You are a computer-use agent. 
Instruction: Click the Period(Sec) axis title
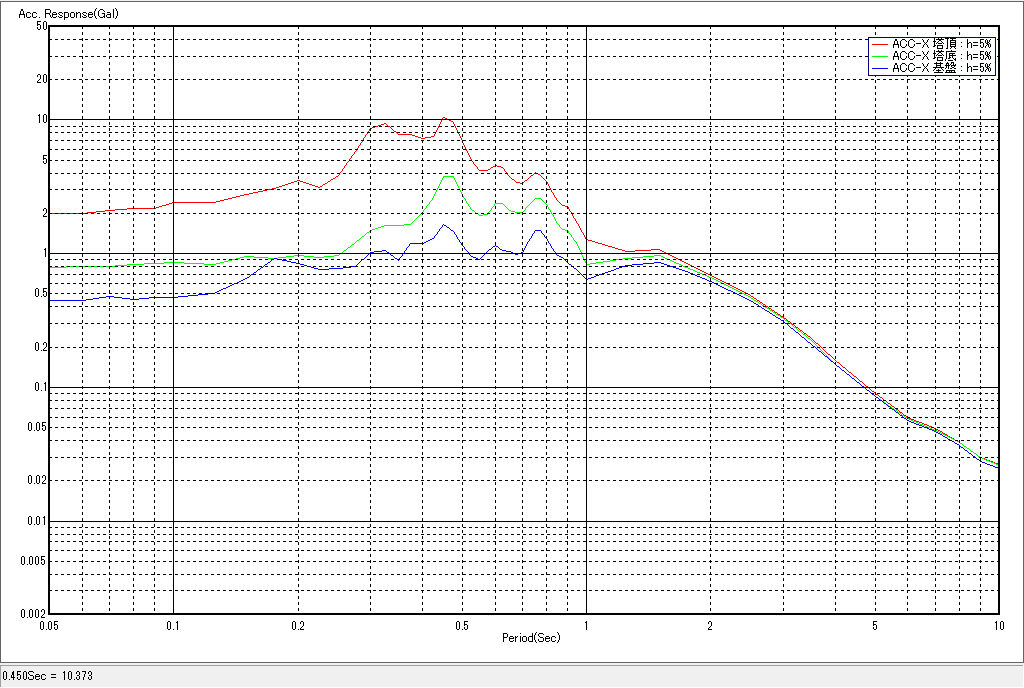531,637
